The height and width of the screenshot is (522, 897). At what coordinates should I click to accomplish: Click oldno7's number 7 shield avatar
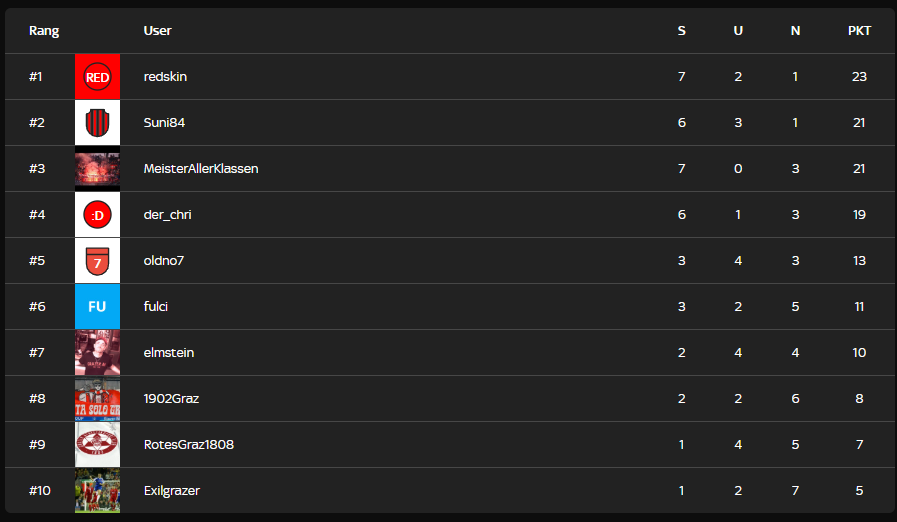point(97,261)
